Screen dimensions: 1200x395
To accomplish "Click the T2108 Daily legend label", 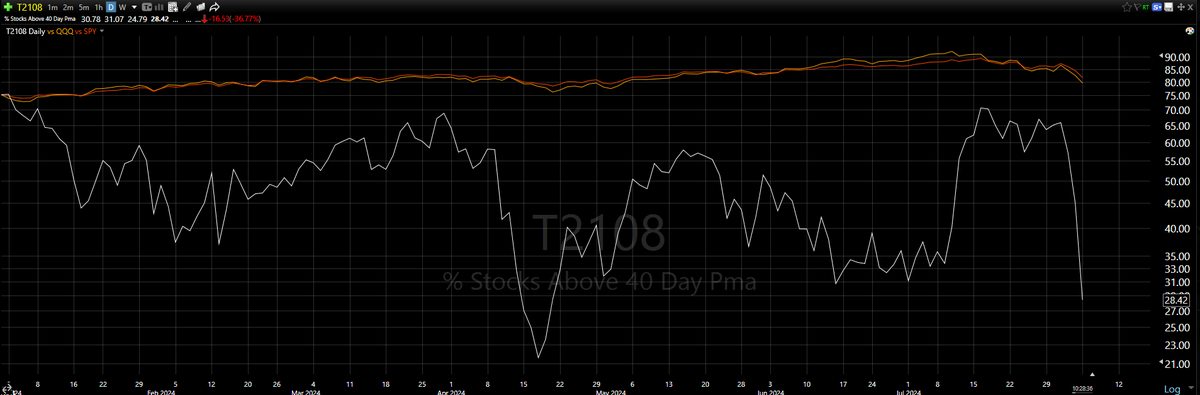I will click(25, 31).
